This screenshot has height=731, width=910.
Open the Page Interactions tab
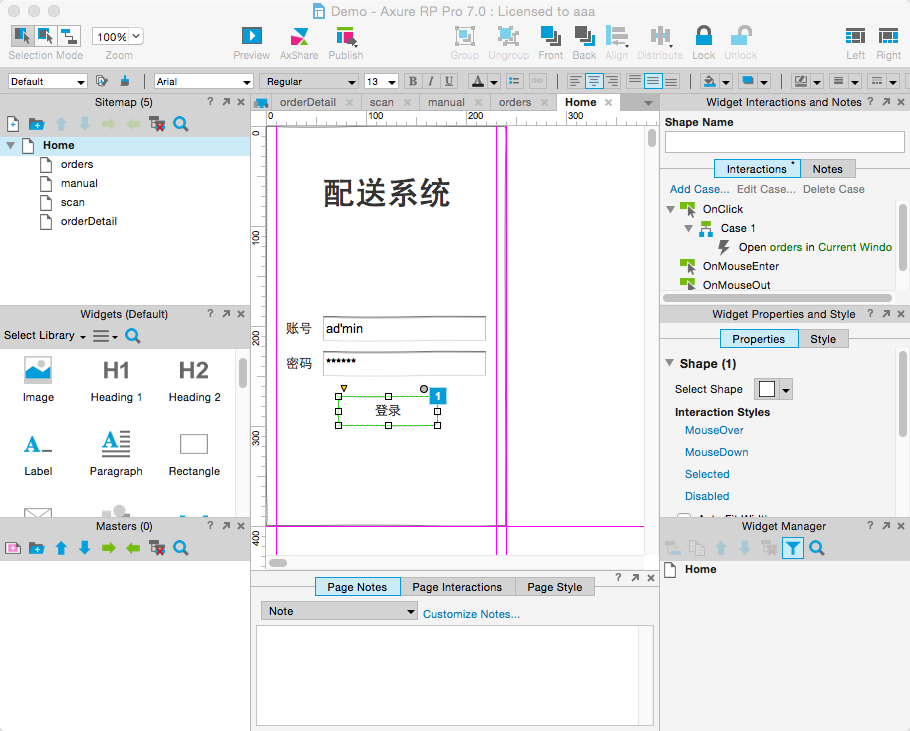coord(457,587)
